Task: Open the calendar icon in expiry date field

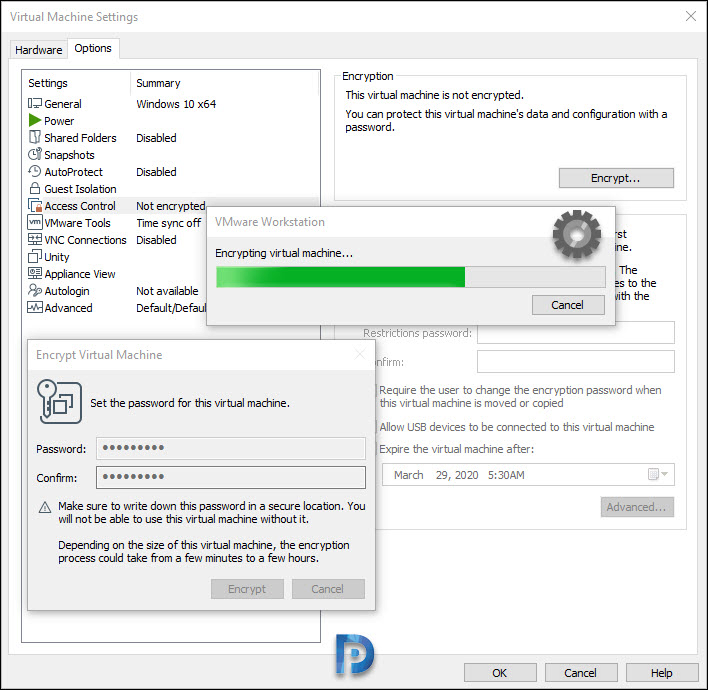Action: 653,474
